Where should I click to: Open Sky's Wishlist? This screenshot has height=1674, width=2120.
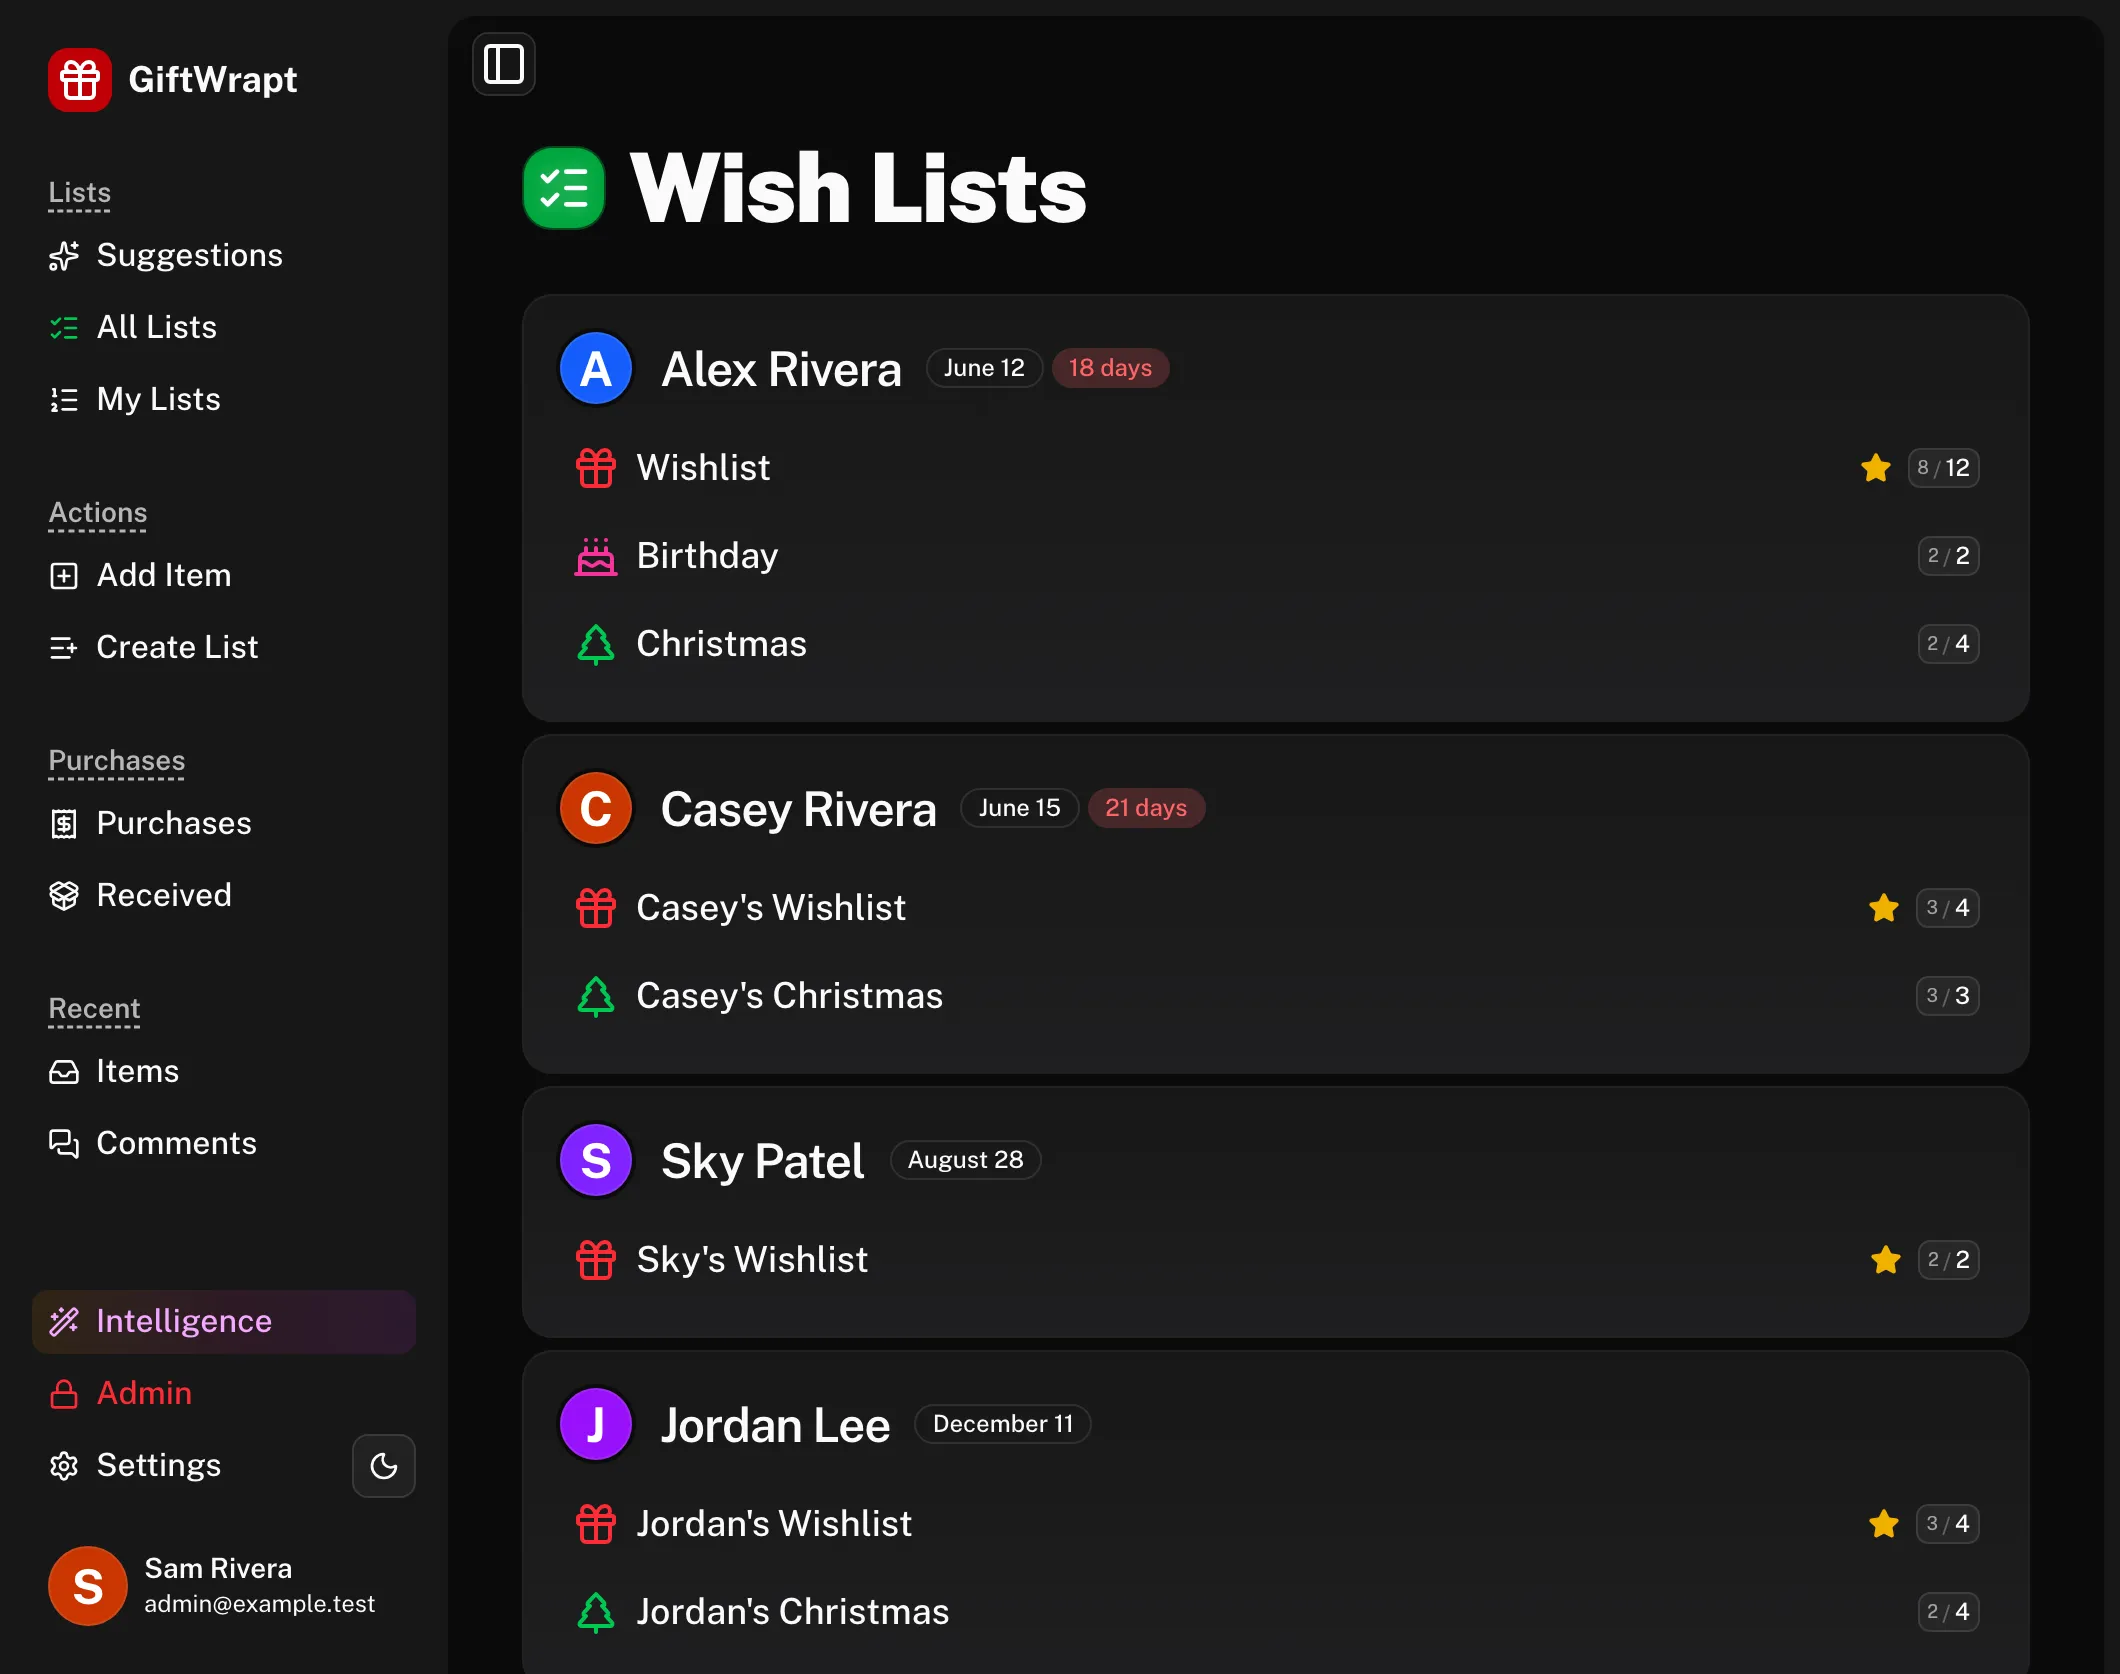tap(1276, 1260)
